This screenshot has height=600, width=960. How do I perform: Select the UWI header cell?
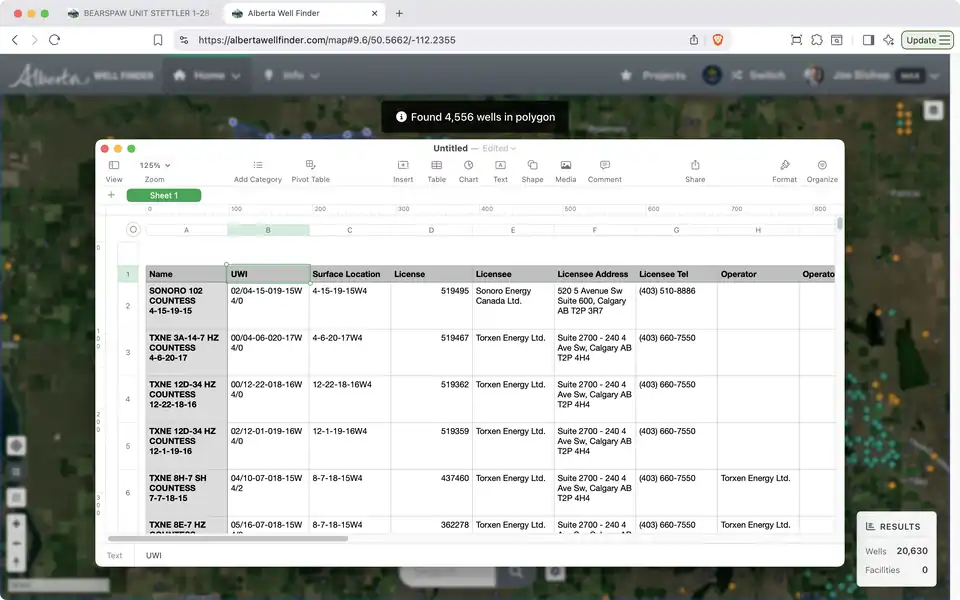pos(268,274)
